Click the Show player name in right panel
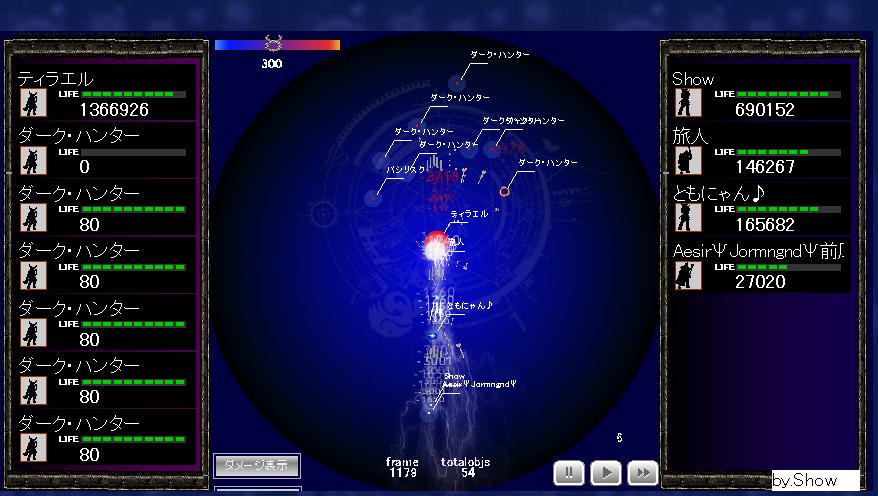 coord(693,79)
